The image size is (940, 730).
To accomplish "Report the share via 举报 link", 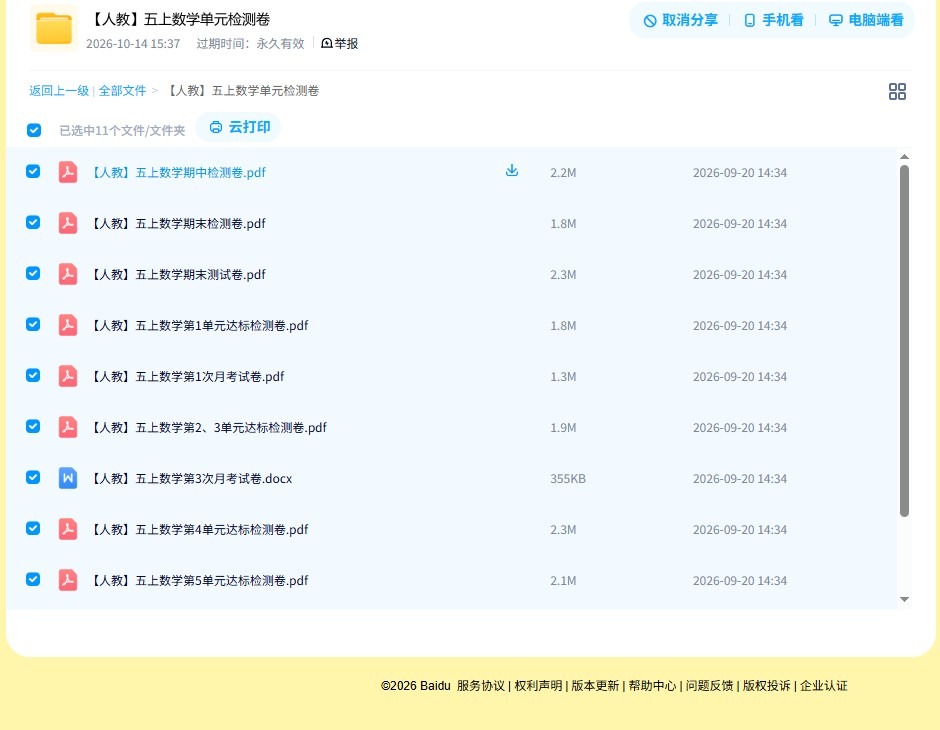I will tap(339, 43).
